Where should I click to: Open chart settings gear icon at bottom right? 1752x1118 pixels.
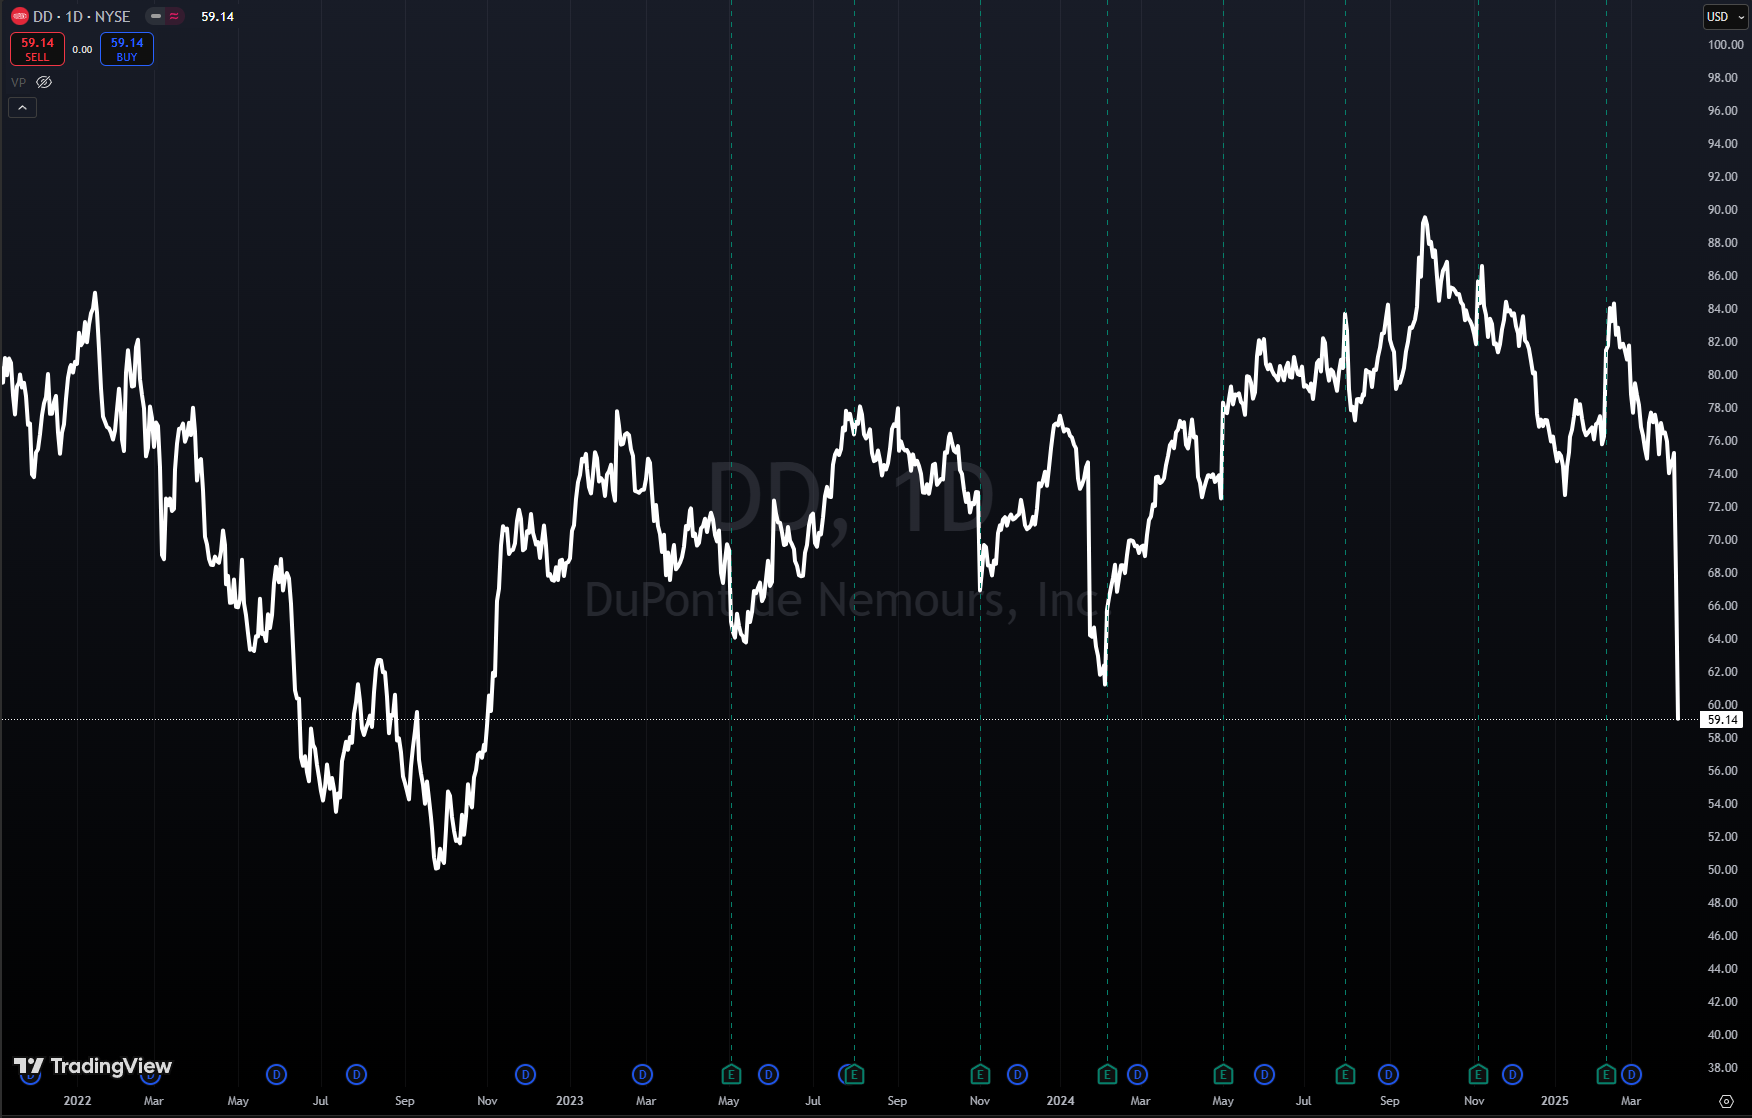(1726, 1101)
